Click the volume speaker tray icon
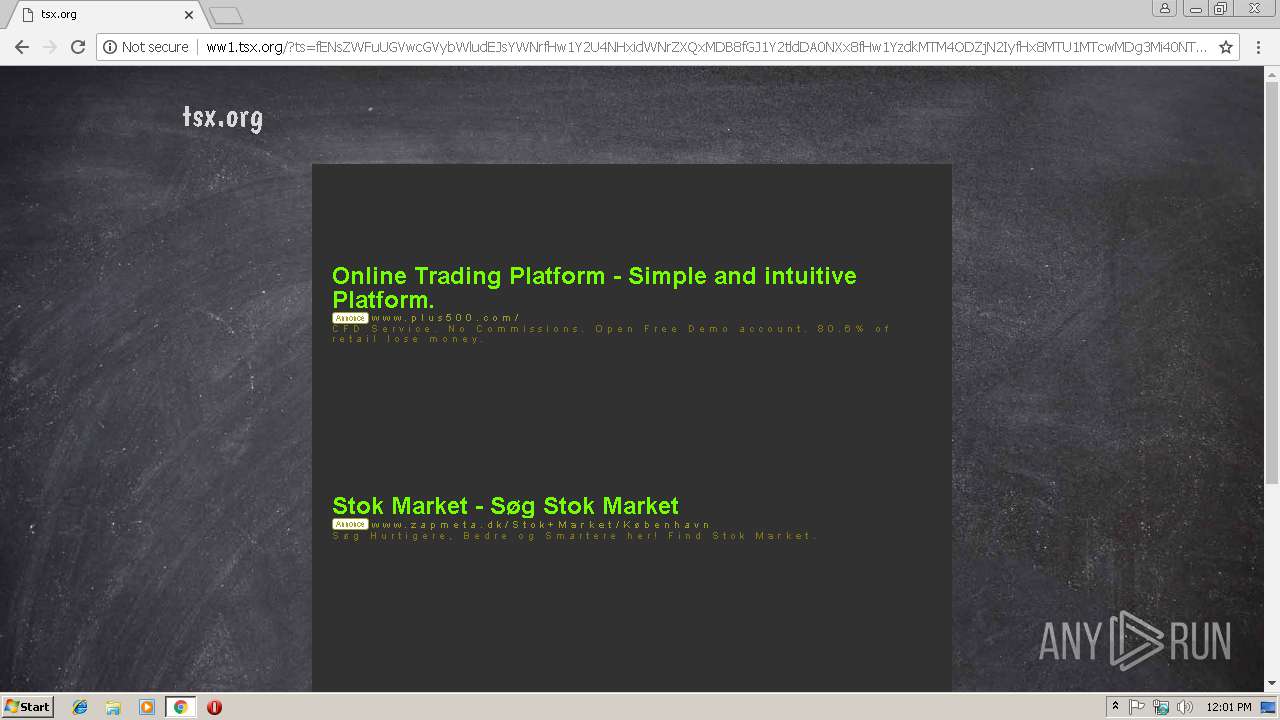 click(x=1185, y=707)
